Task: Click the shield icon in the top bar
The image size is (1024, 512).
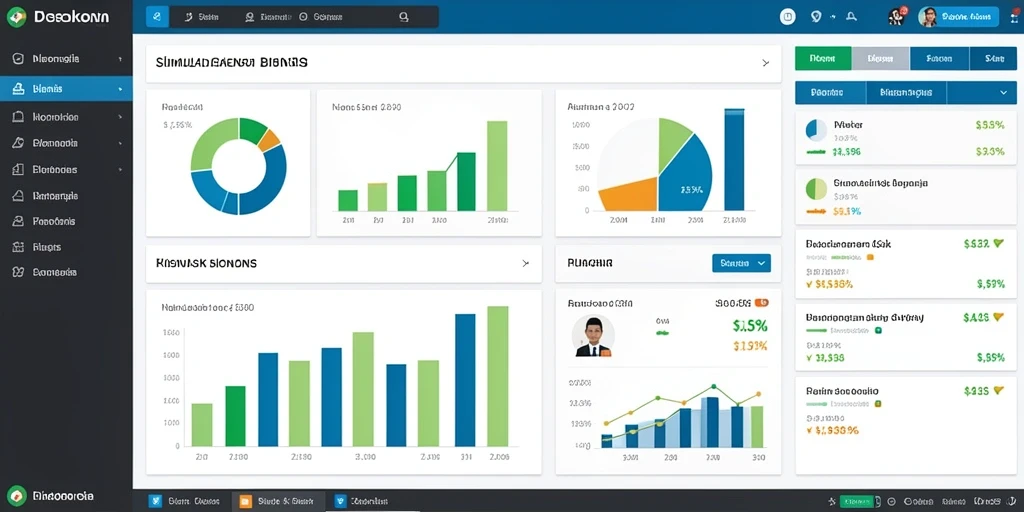Action: (x=816, y=17)
